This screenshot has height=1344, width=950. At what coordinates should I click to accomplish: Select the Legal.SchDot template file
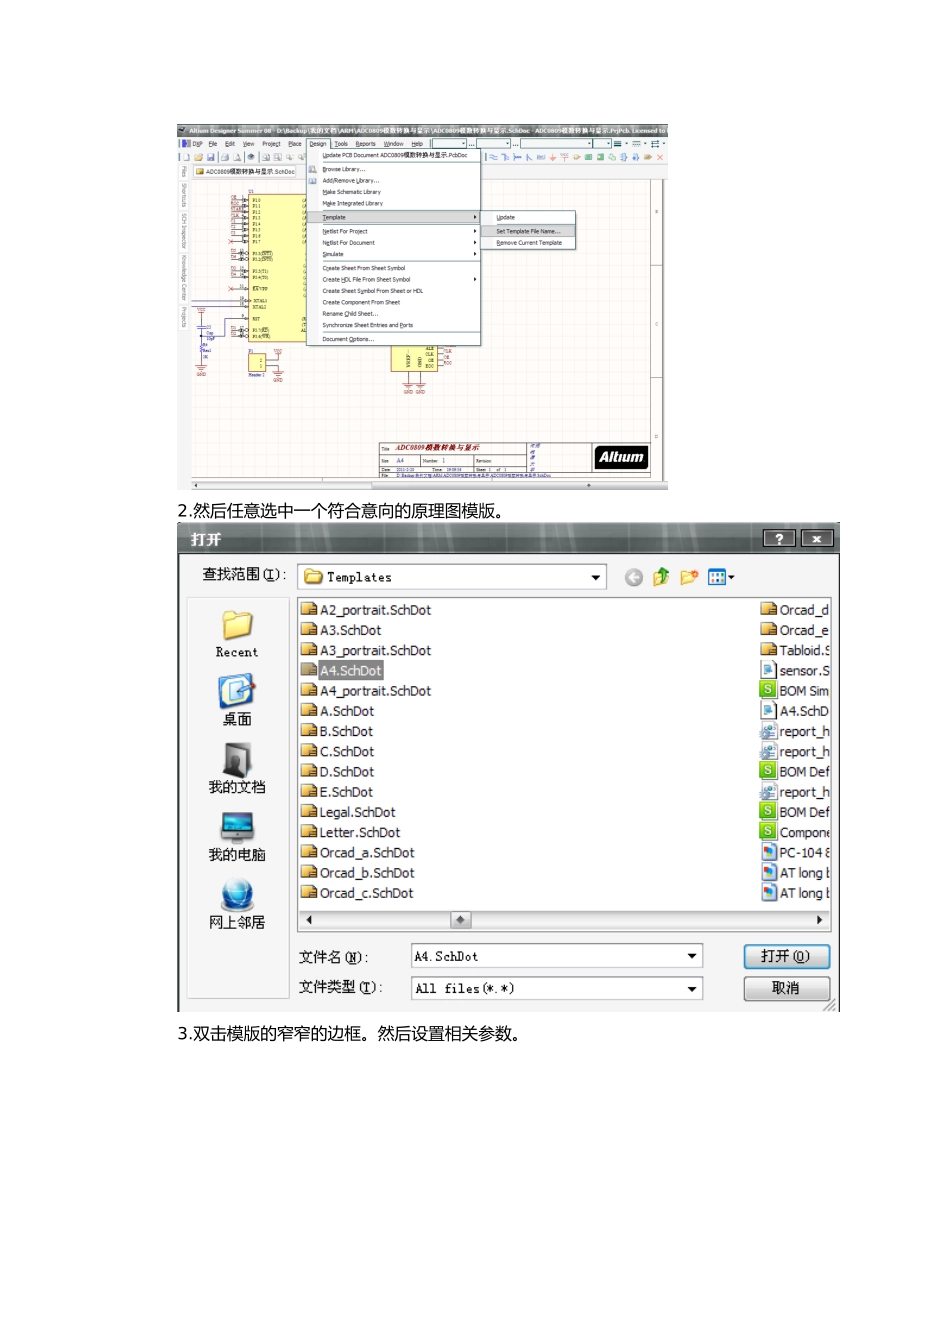pyautogui.click(x=348, y=812)
